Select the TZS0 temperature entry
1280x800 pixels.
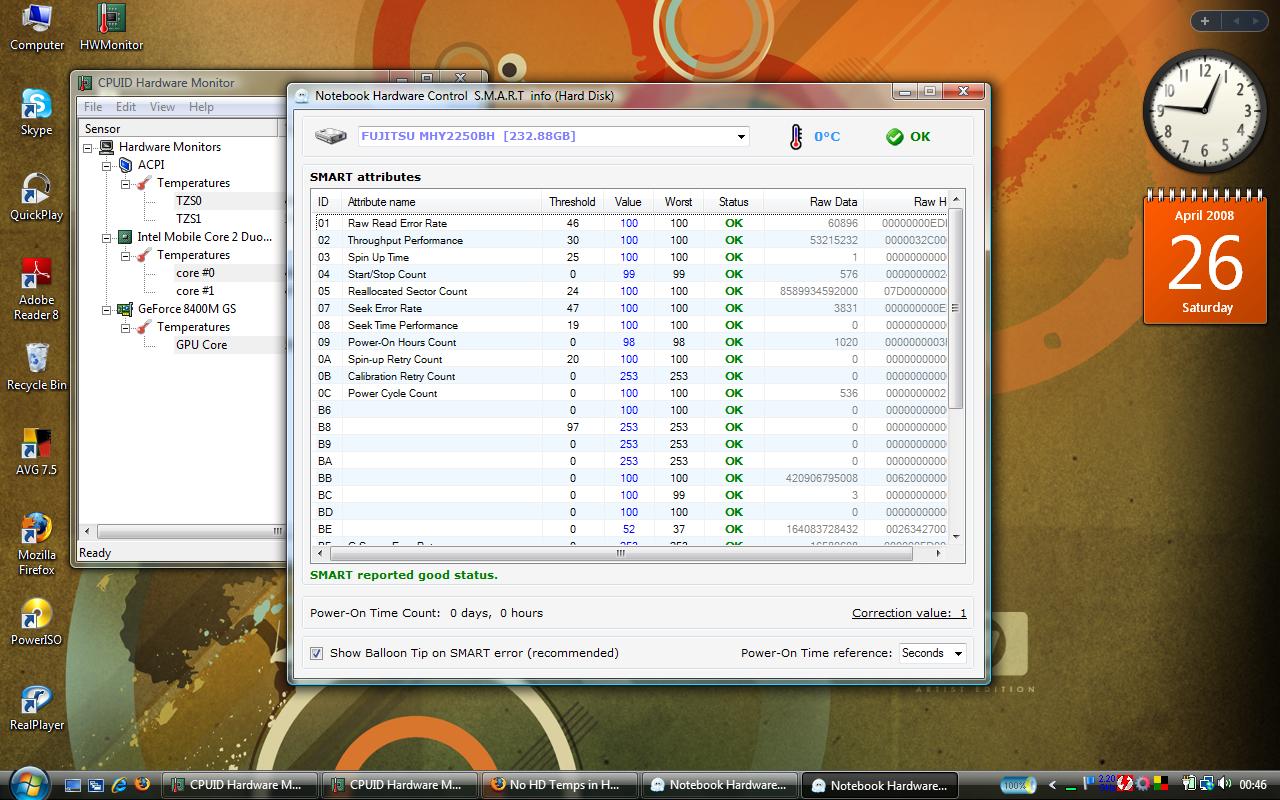[x=188, y=201]
